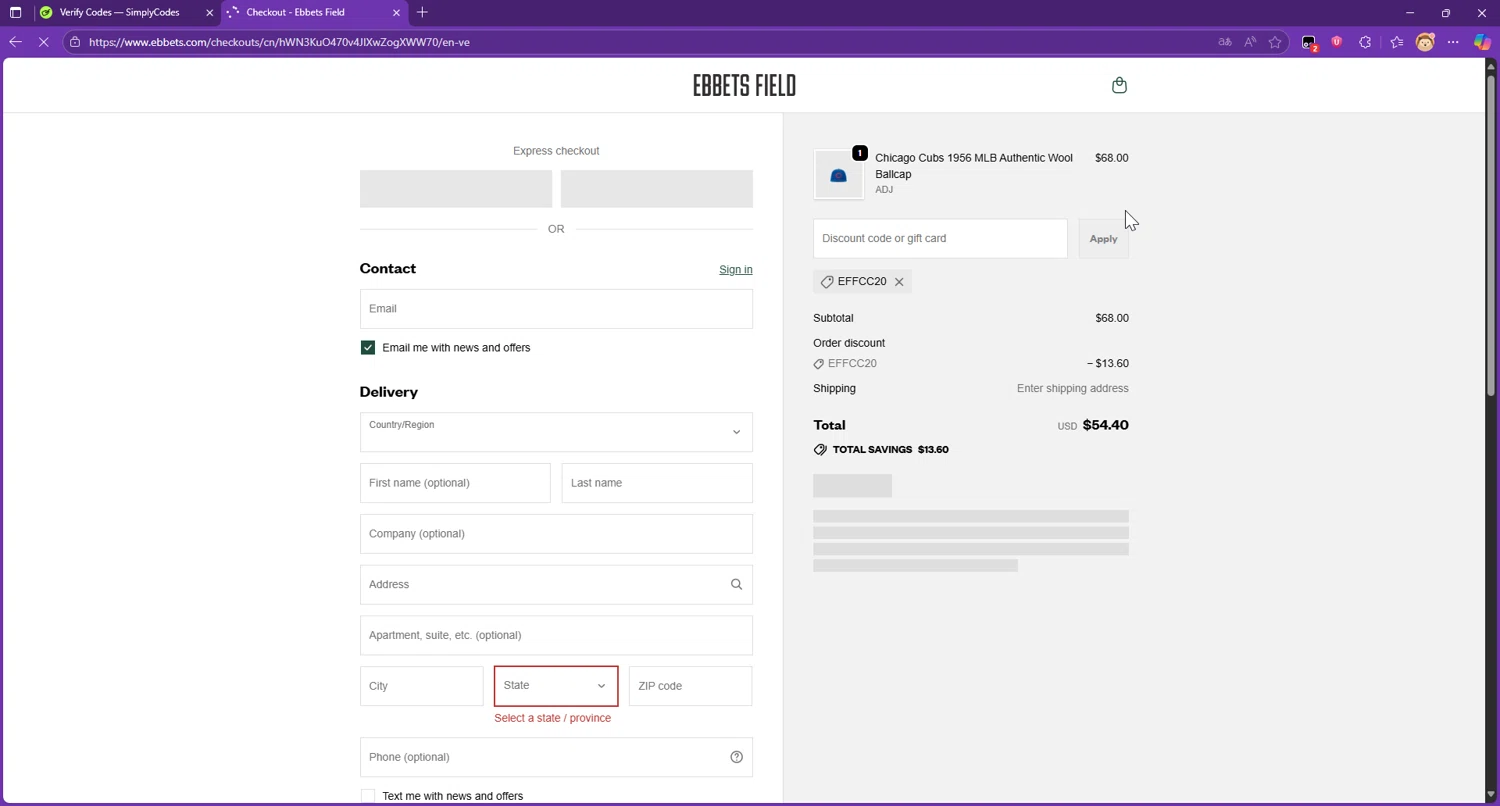The image size is (1500, 806).
Task: Check Text me with news and offers
Action: click(368, 796)
